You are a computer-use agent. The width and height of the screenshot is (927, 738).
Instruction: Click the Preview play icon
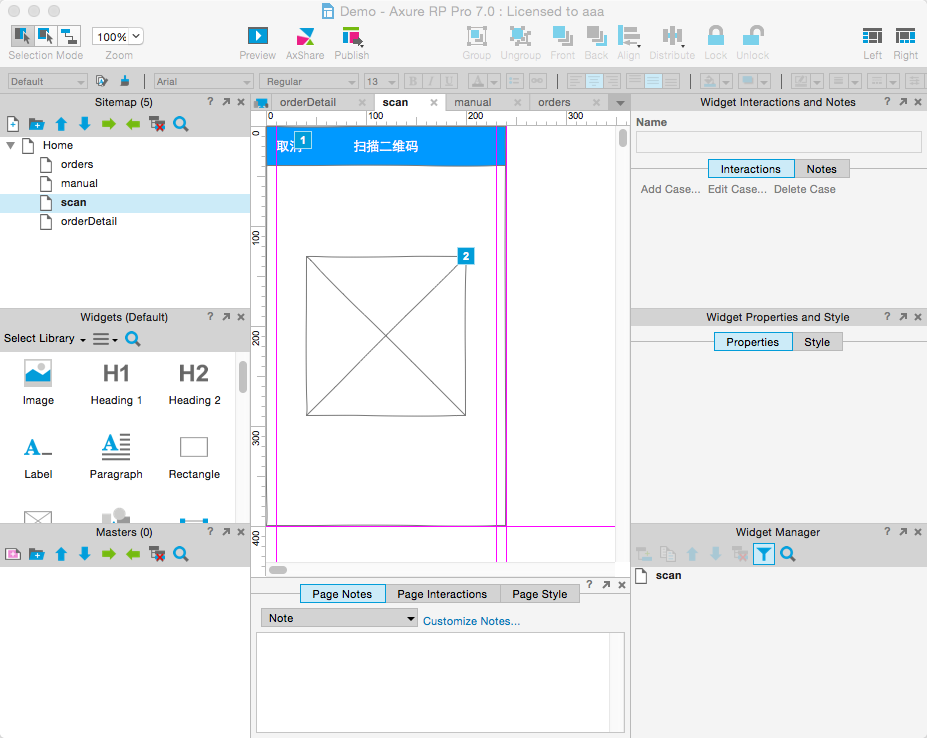[257, 36]
